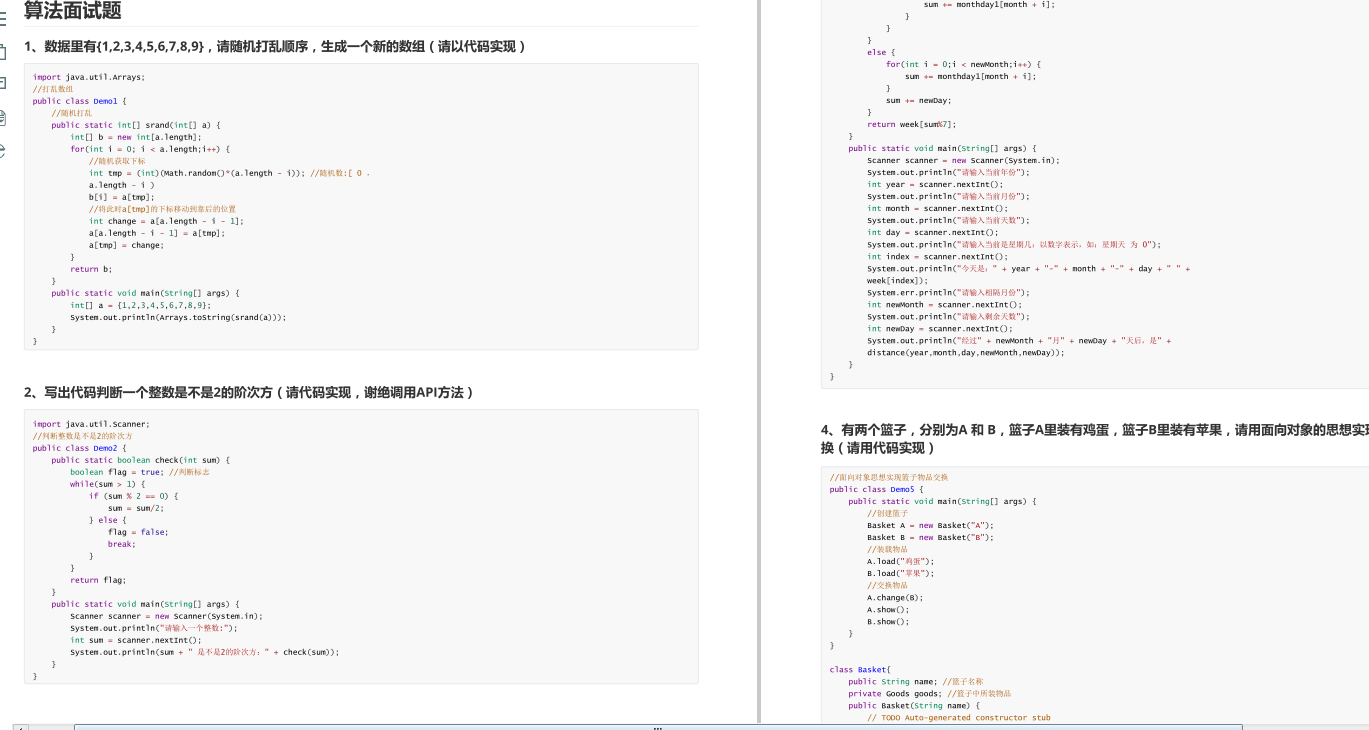Click the line "int sum = scanner.nextInt();"
This screenshot has width=1369, height=730.
(x=136, y=640)
